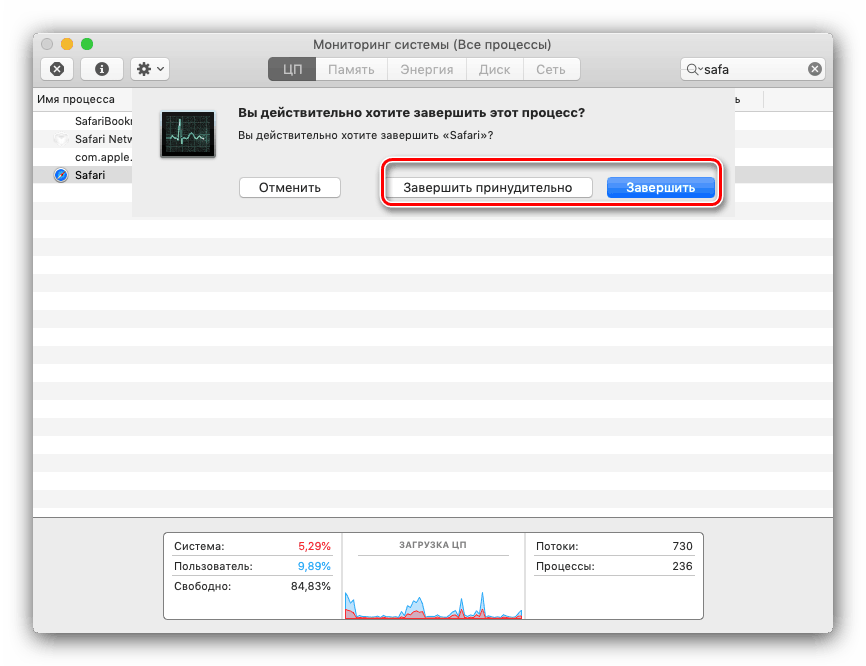Click the Отменить button
866x666 pixels.
tap(289, 187)
